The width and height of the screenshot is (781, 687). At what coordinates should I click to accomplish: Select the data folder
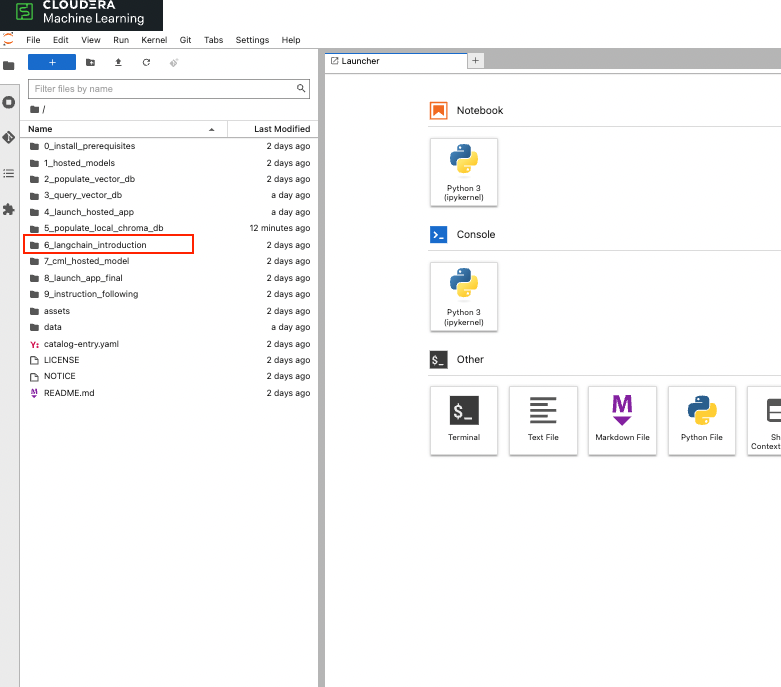pos(169,327)
